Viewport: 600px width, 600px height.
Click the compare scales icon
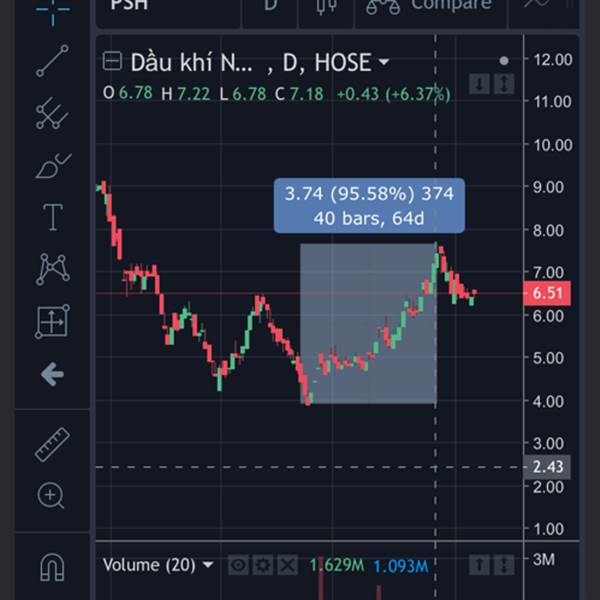pos(383,7)
